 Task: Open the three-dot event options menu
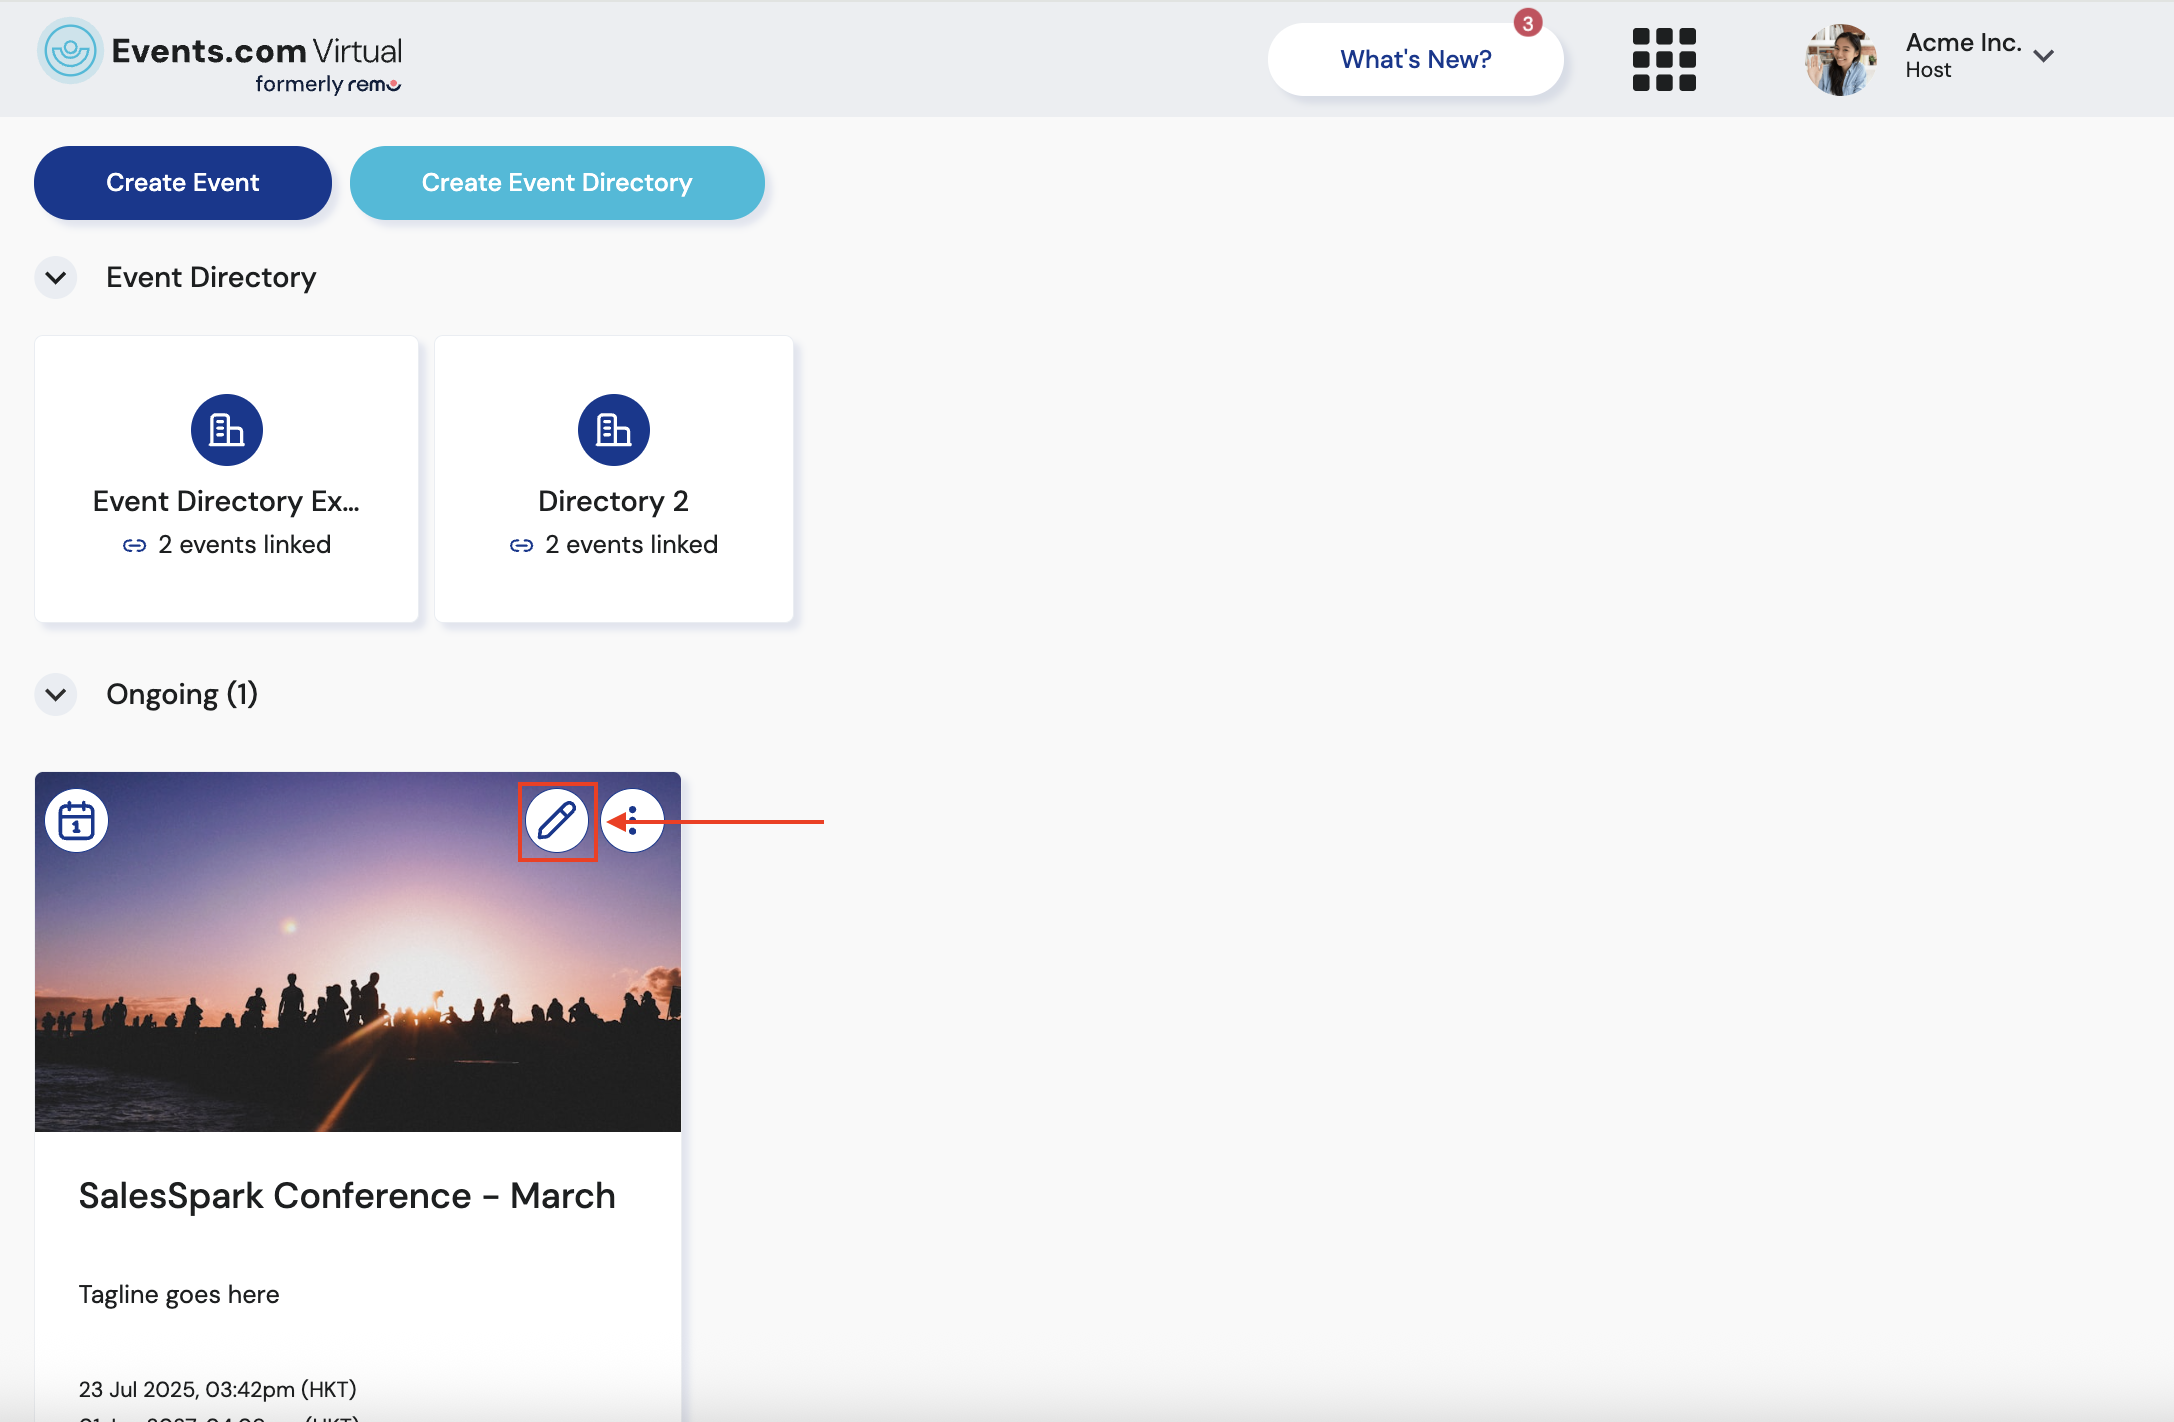pos(633,821)
